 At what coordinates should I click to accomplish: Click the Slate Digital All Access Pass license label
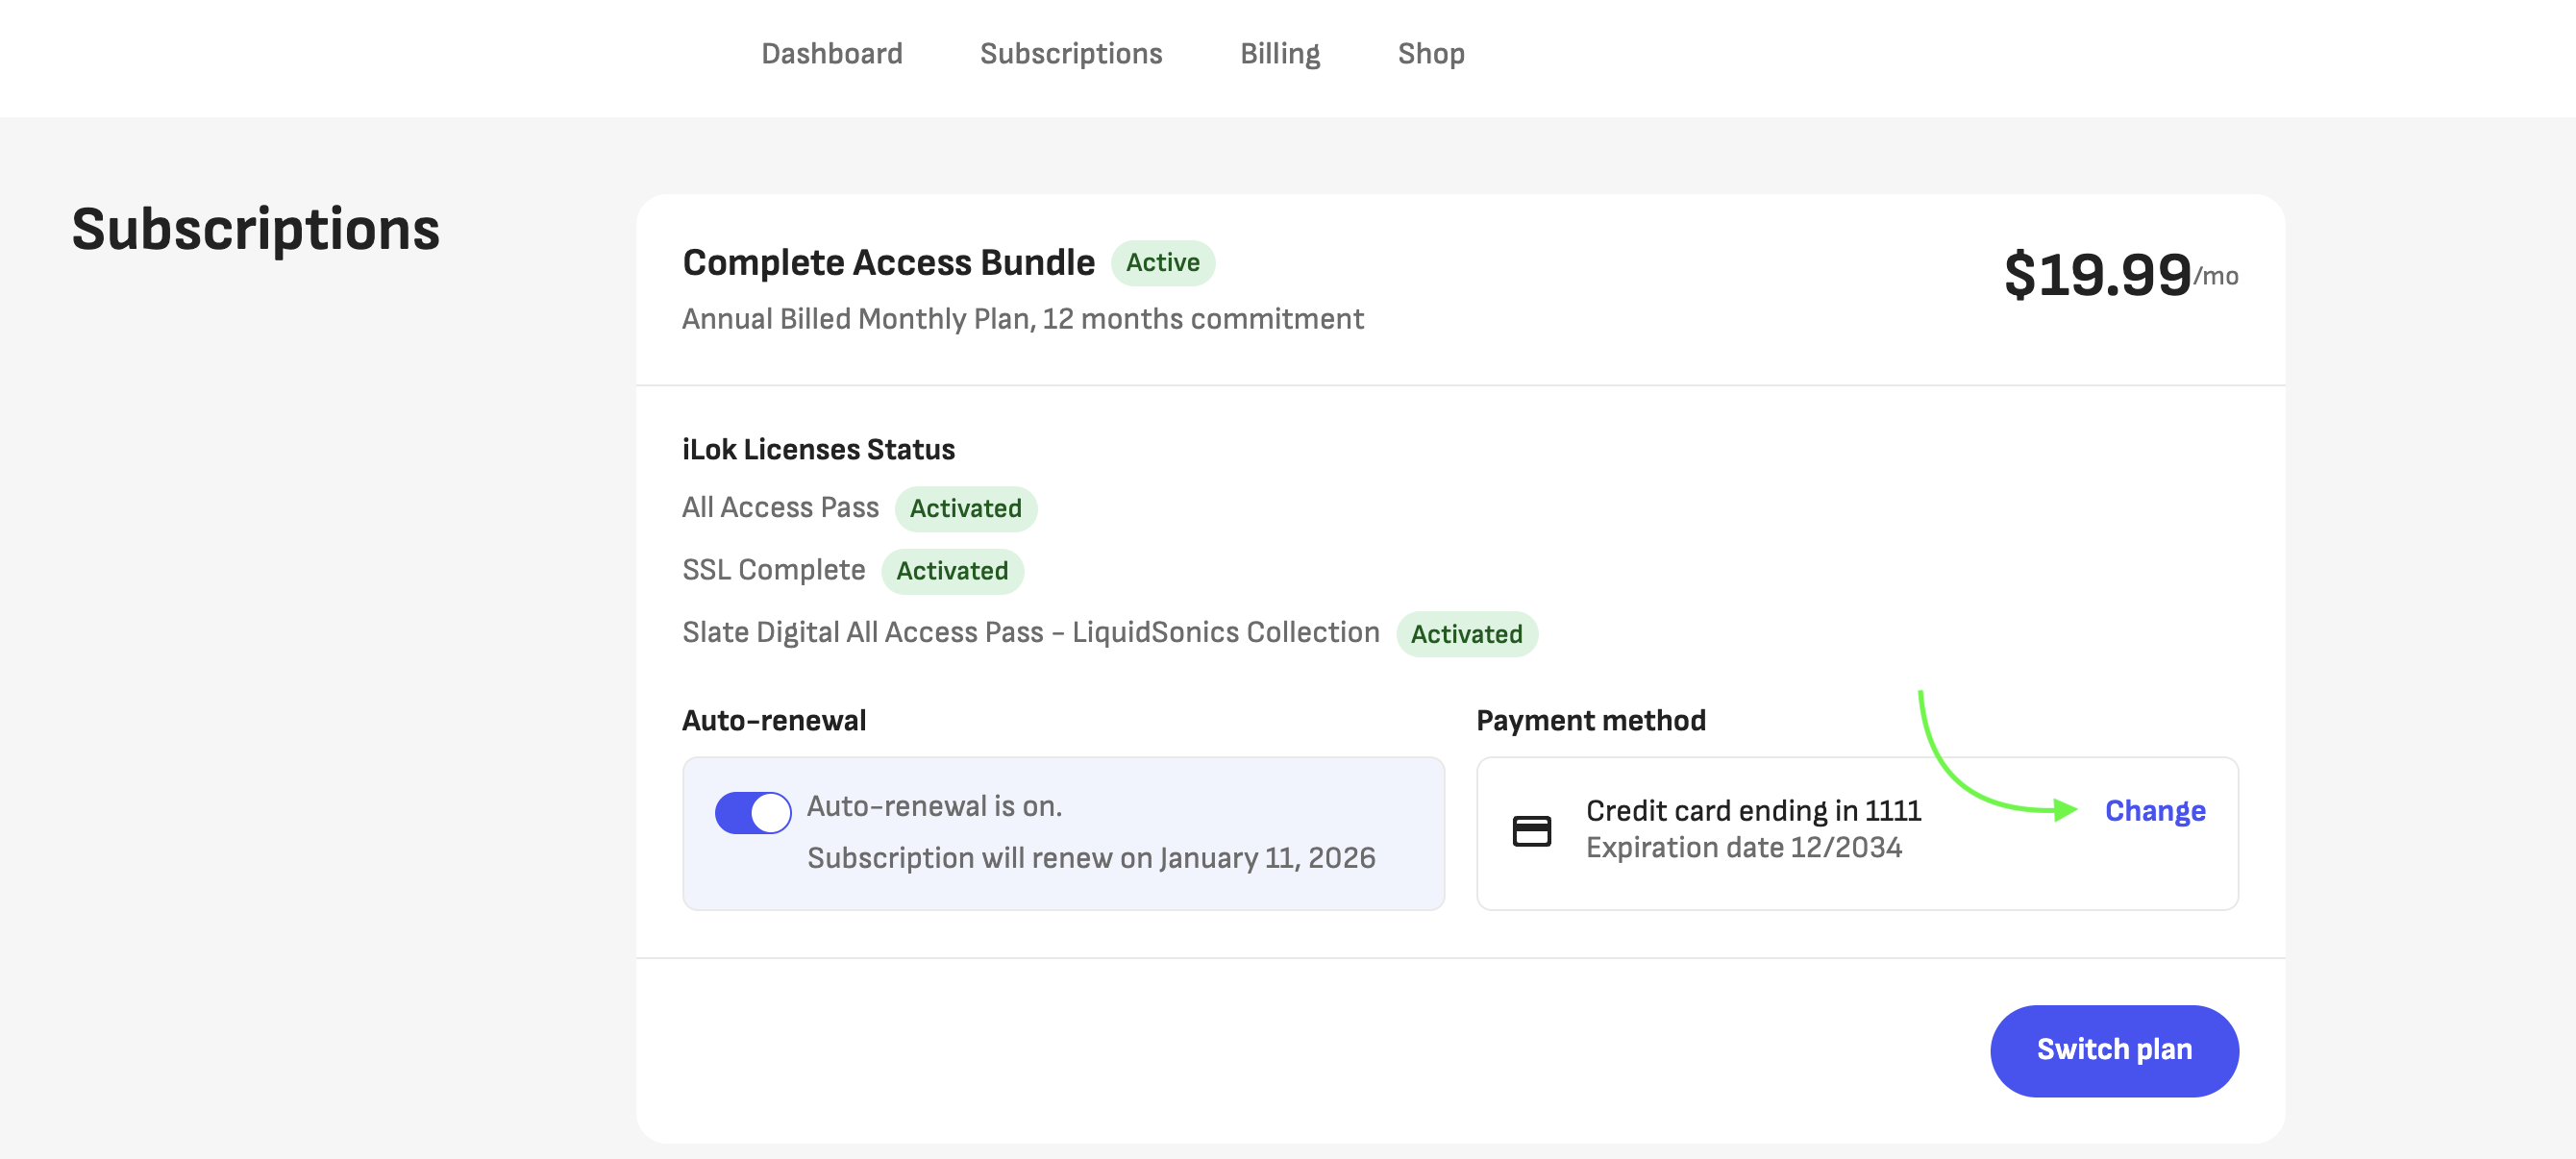[1030, 633]
